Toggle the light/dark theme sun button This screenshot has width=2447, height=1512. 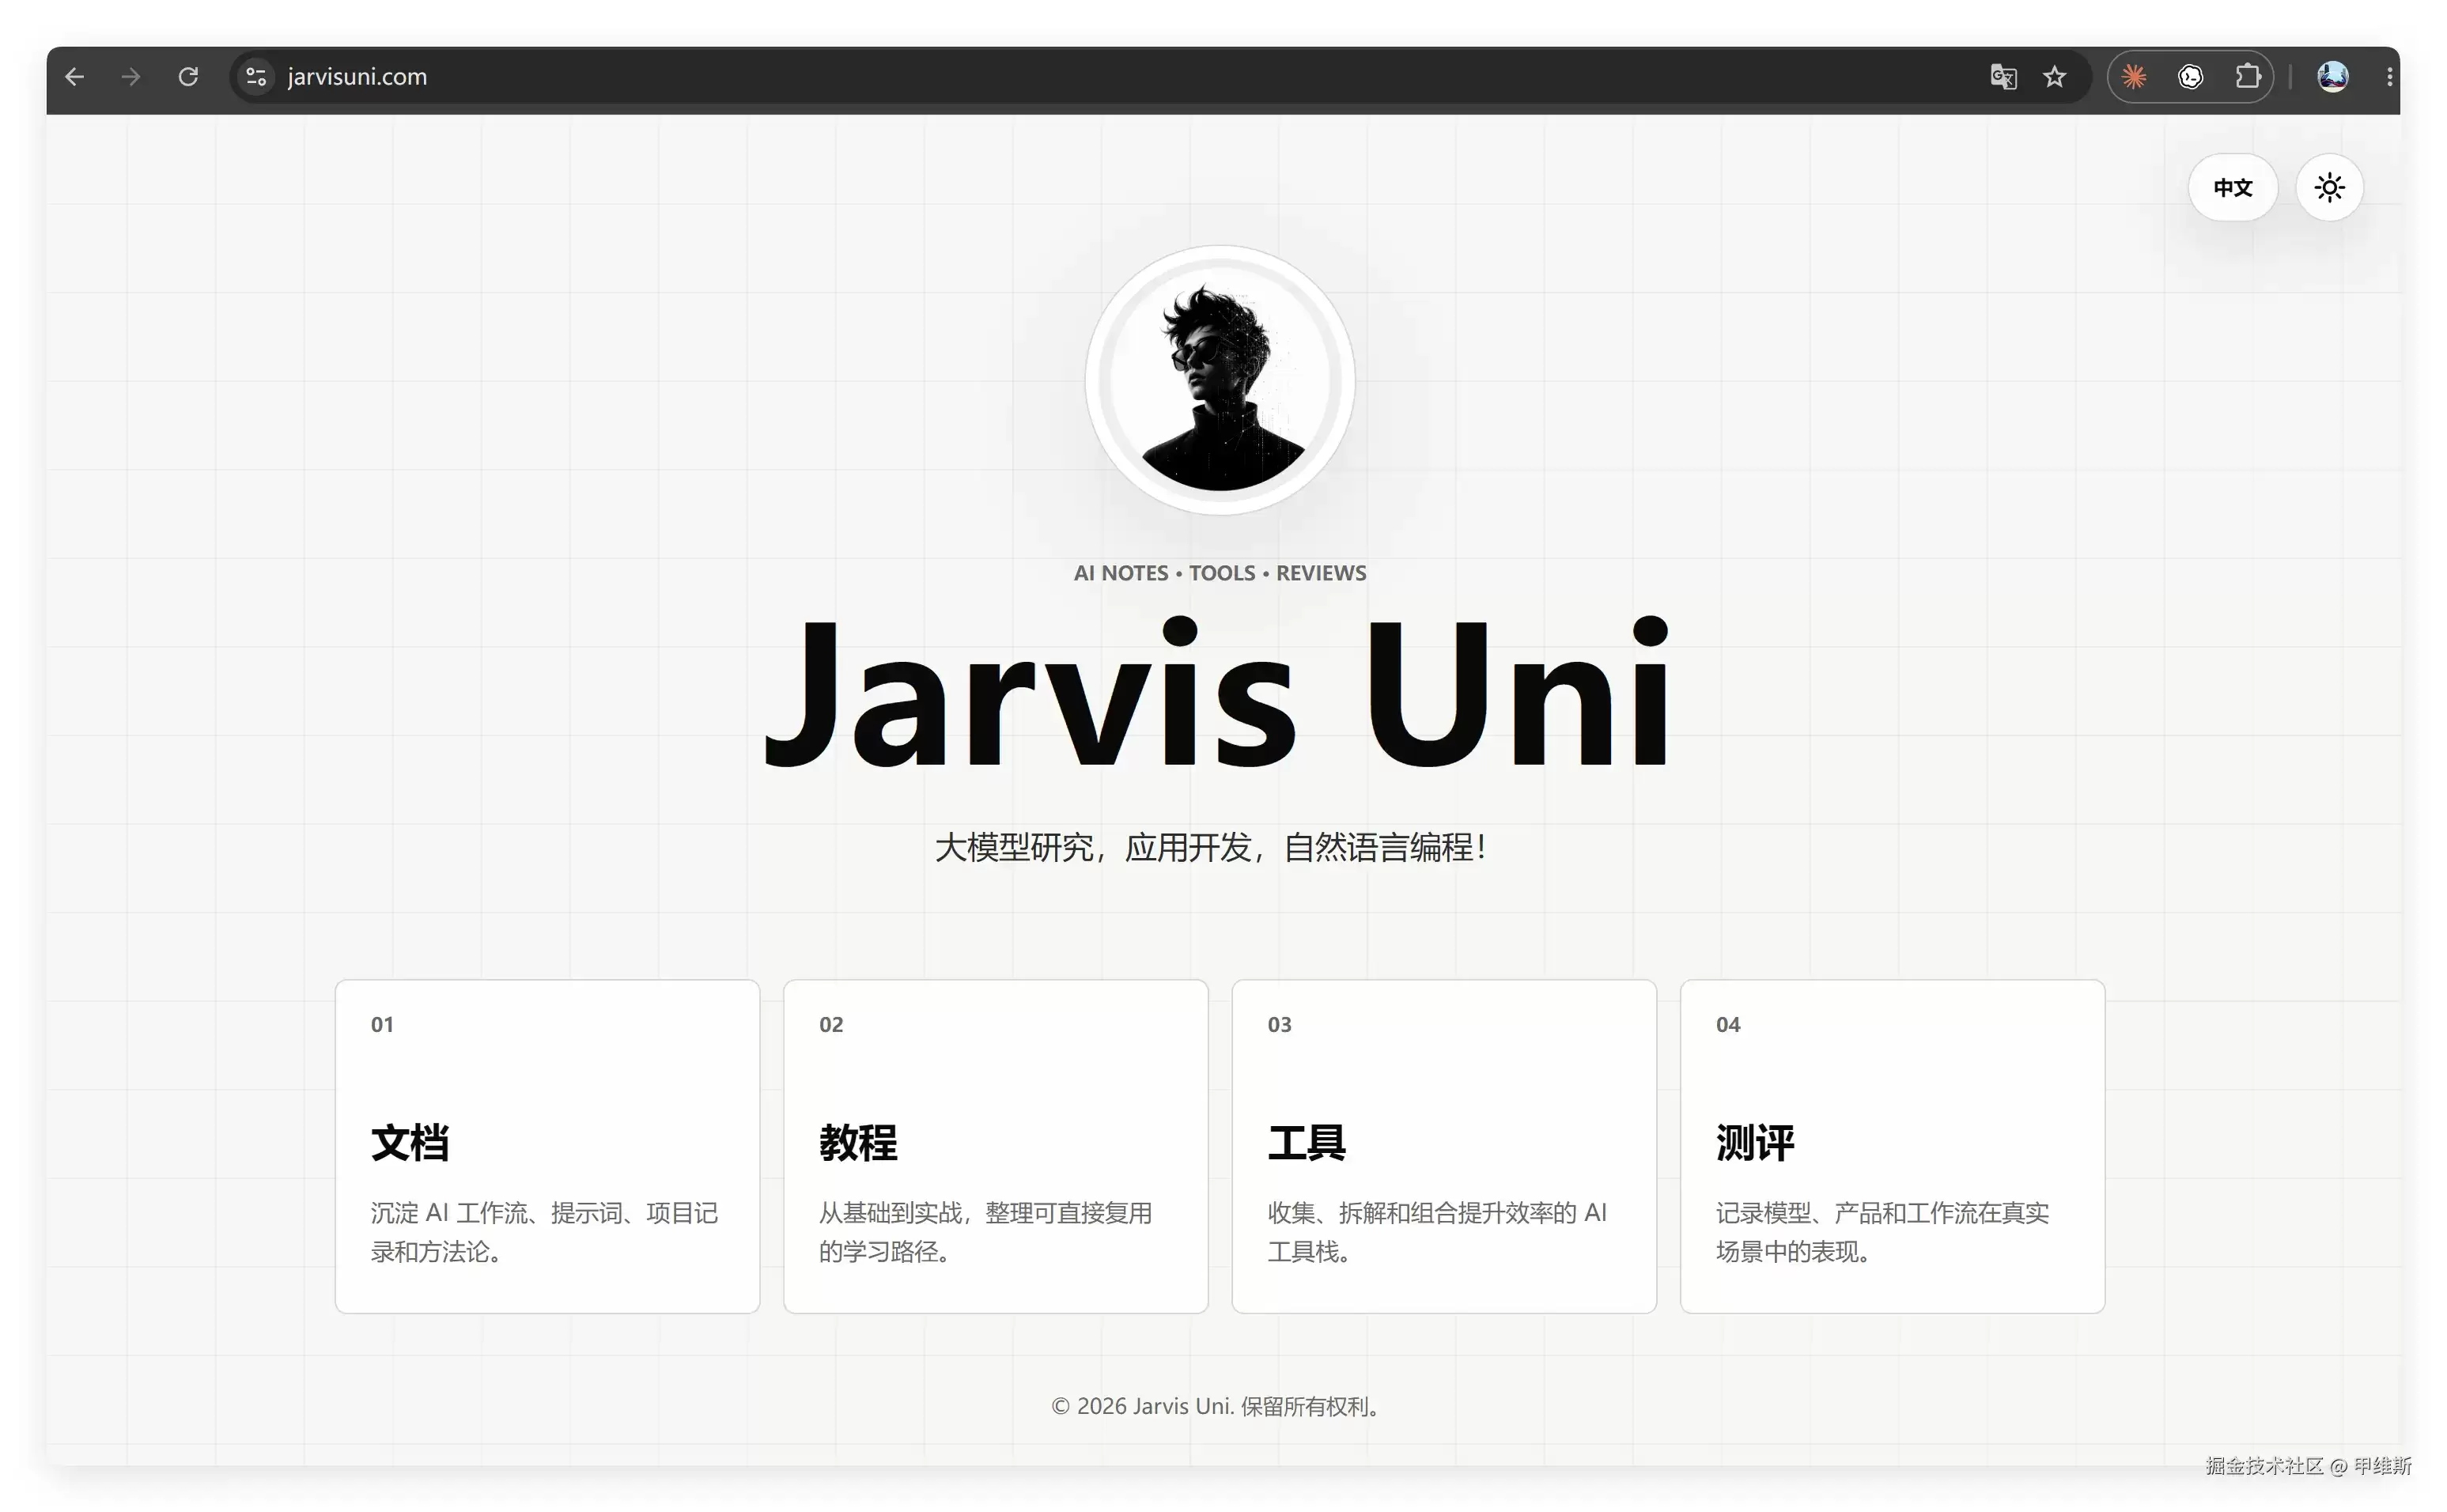(2329, 187)
